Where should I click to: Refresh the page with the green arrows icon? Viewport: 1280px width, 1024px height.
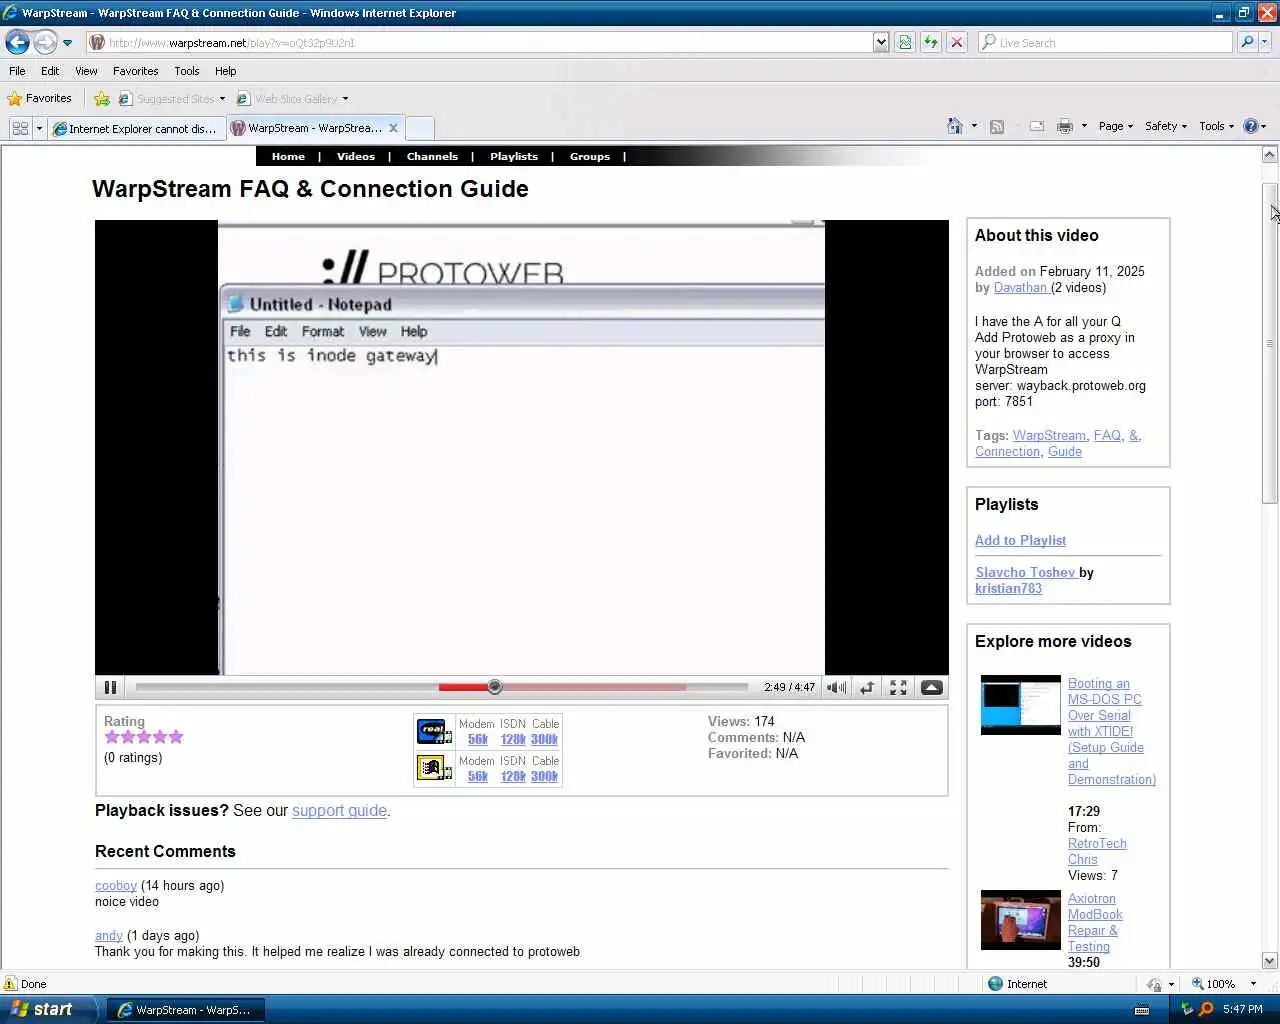(x=931, y=42)
